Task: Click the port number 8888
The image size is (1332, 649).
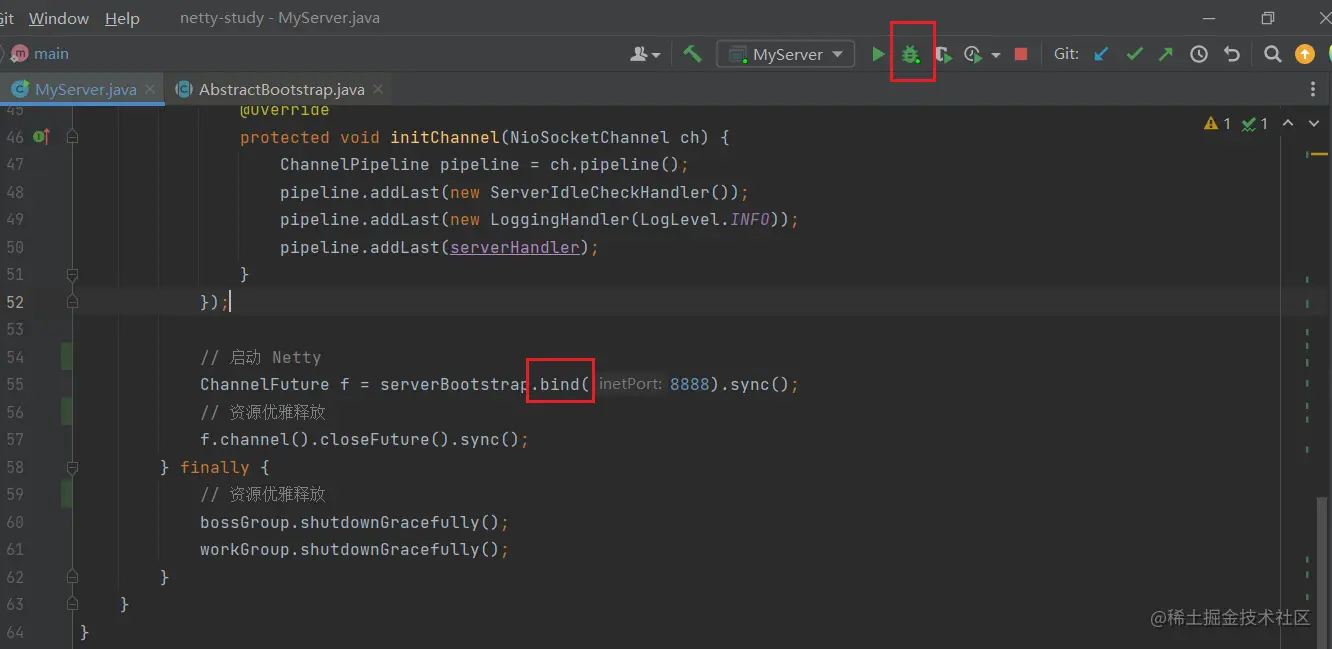Action: (x=690, y=384)
